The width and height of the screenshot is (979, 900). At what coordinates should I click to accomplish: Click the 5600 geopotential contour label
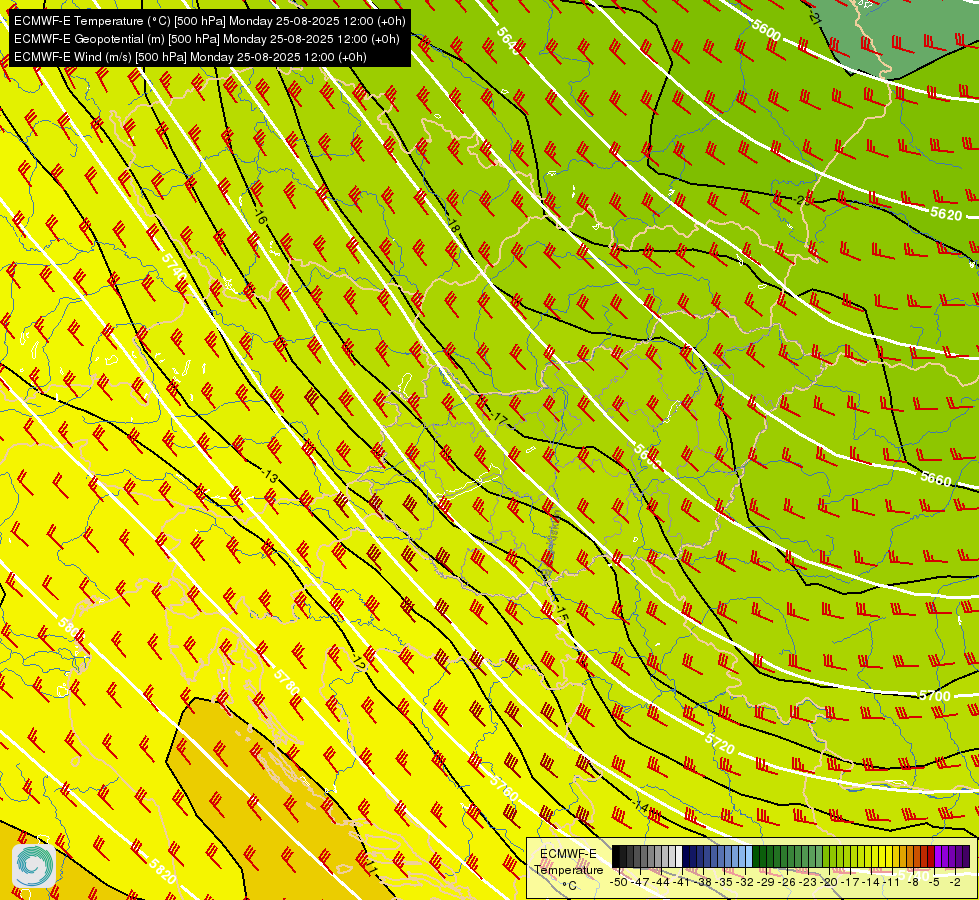(765, 29)
